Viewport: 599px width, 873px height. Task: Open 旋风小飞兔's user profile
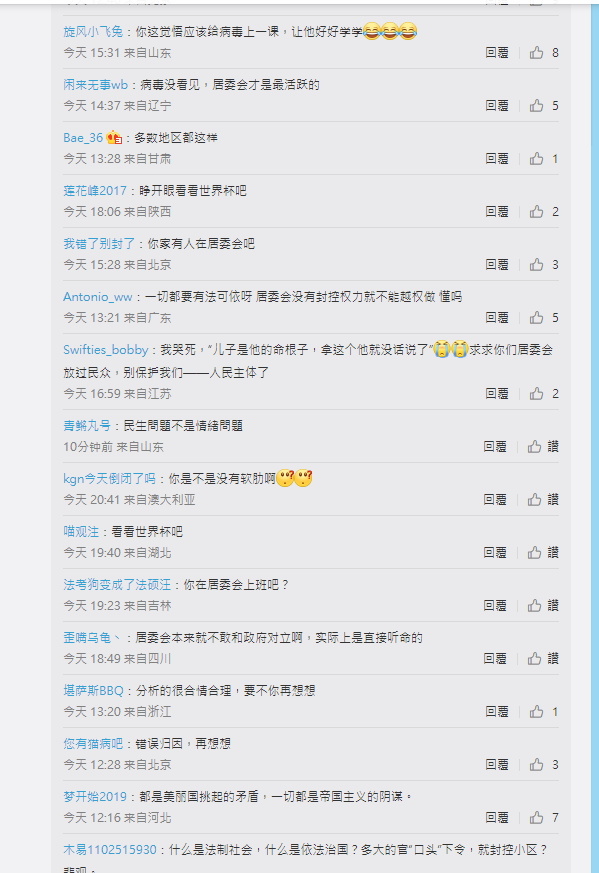pyautogui.click(x=93, y=31)
